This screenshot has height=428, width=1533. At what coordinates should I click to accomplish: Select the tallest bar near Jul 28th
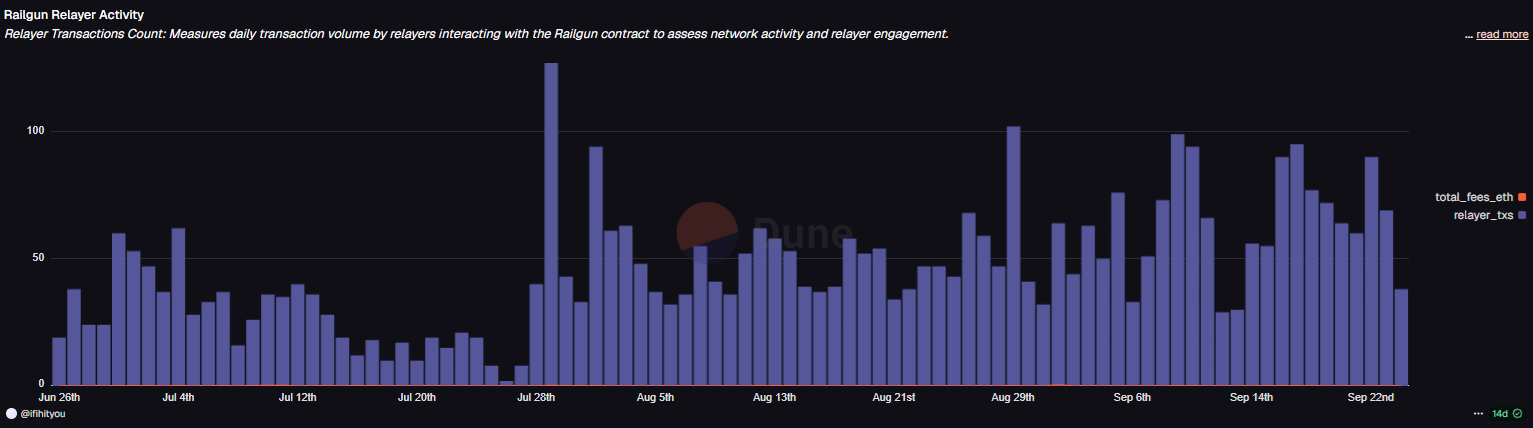pos(551,224)
